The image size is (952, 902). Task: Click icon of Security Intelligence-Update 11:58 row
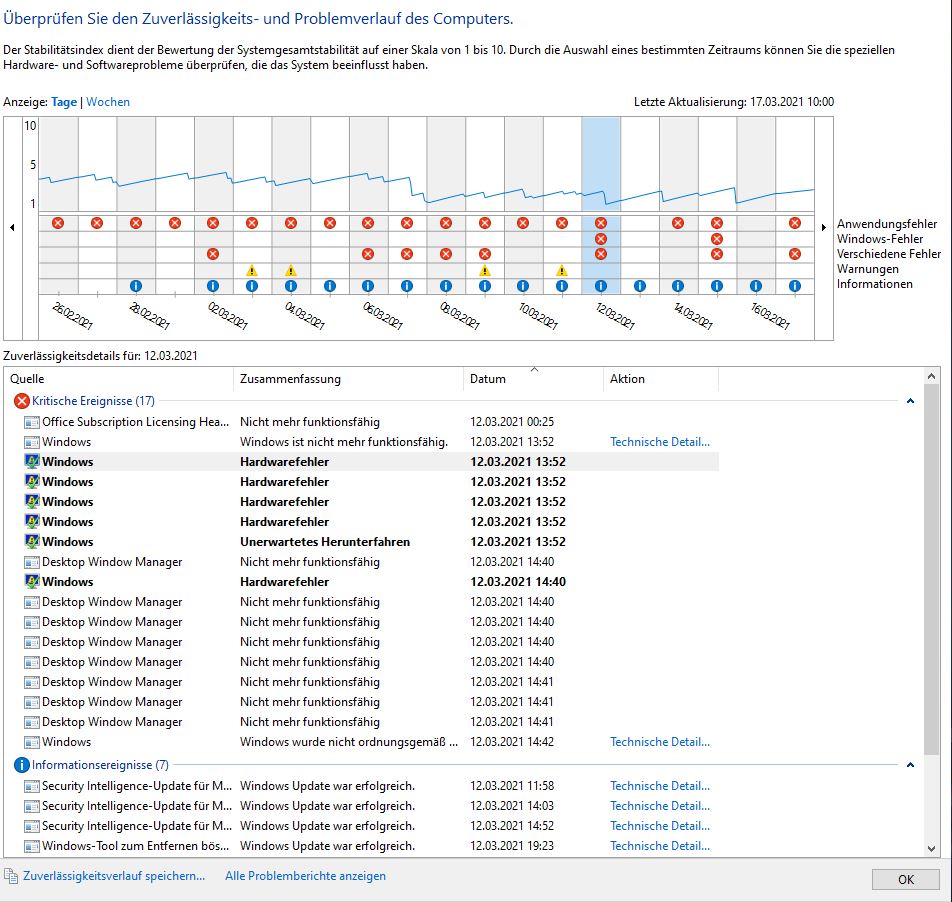click(32, 786)
